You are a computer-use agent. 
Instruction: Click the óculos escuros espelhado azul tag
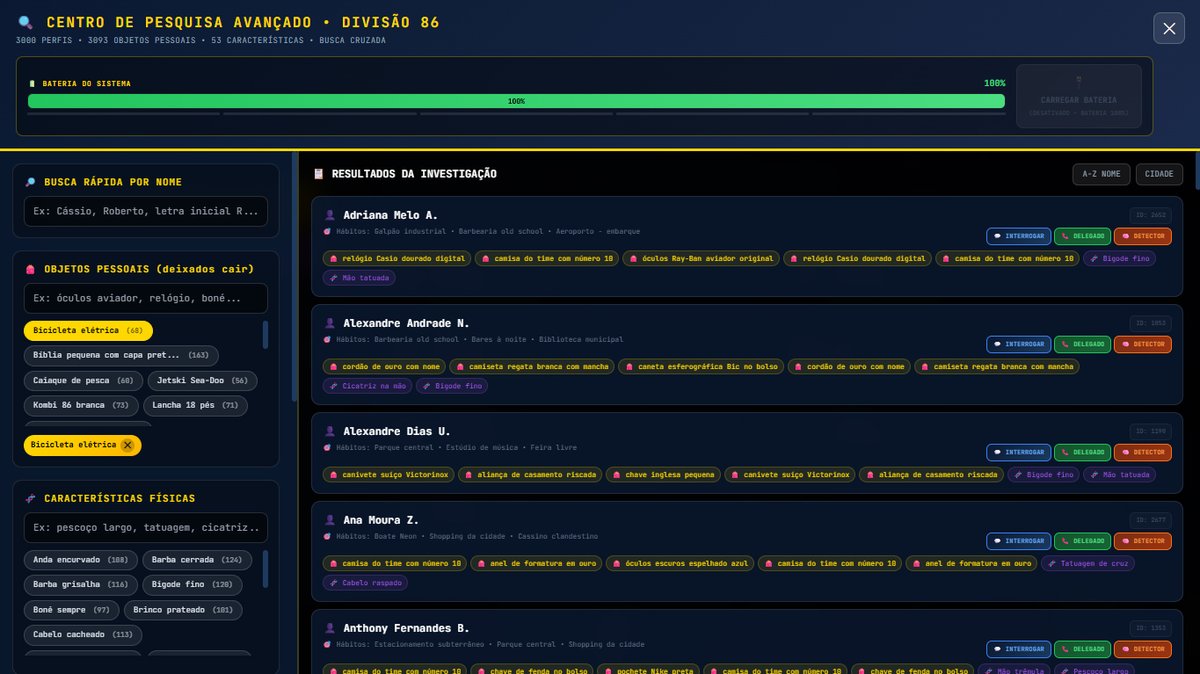(680, 564)
